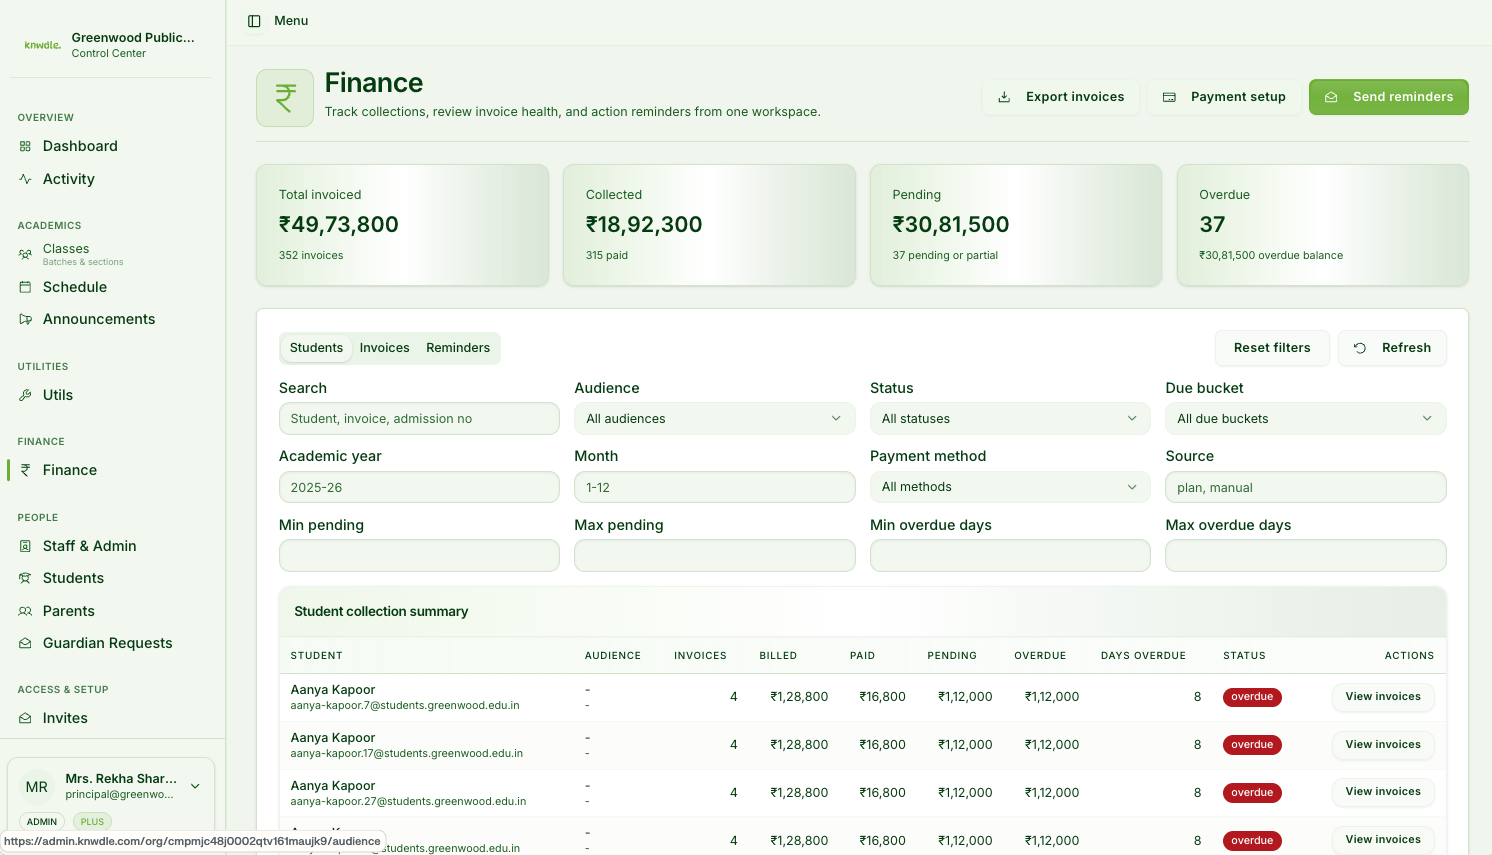The width and height of the screenshot is (1492, 855).
Task: Toggle the sidebar panel icon beside Menu
Action: point(254,21)
